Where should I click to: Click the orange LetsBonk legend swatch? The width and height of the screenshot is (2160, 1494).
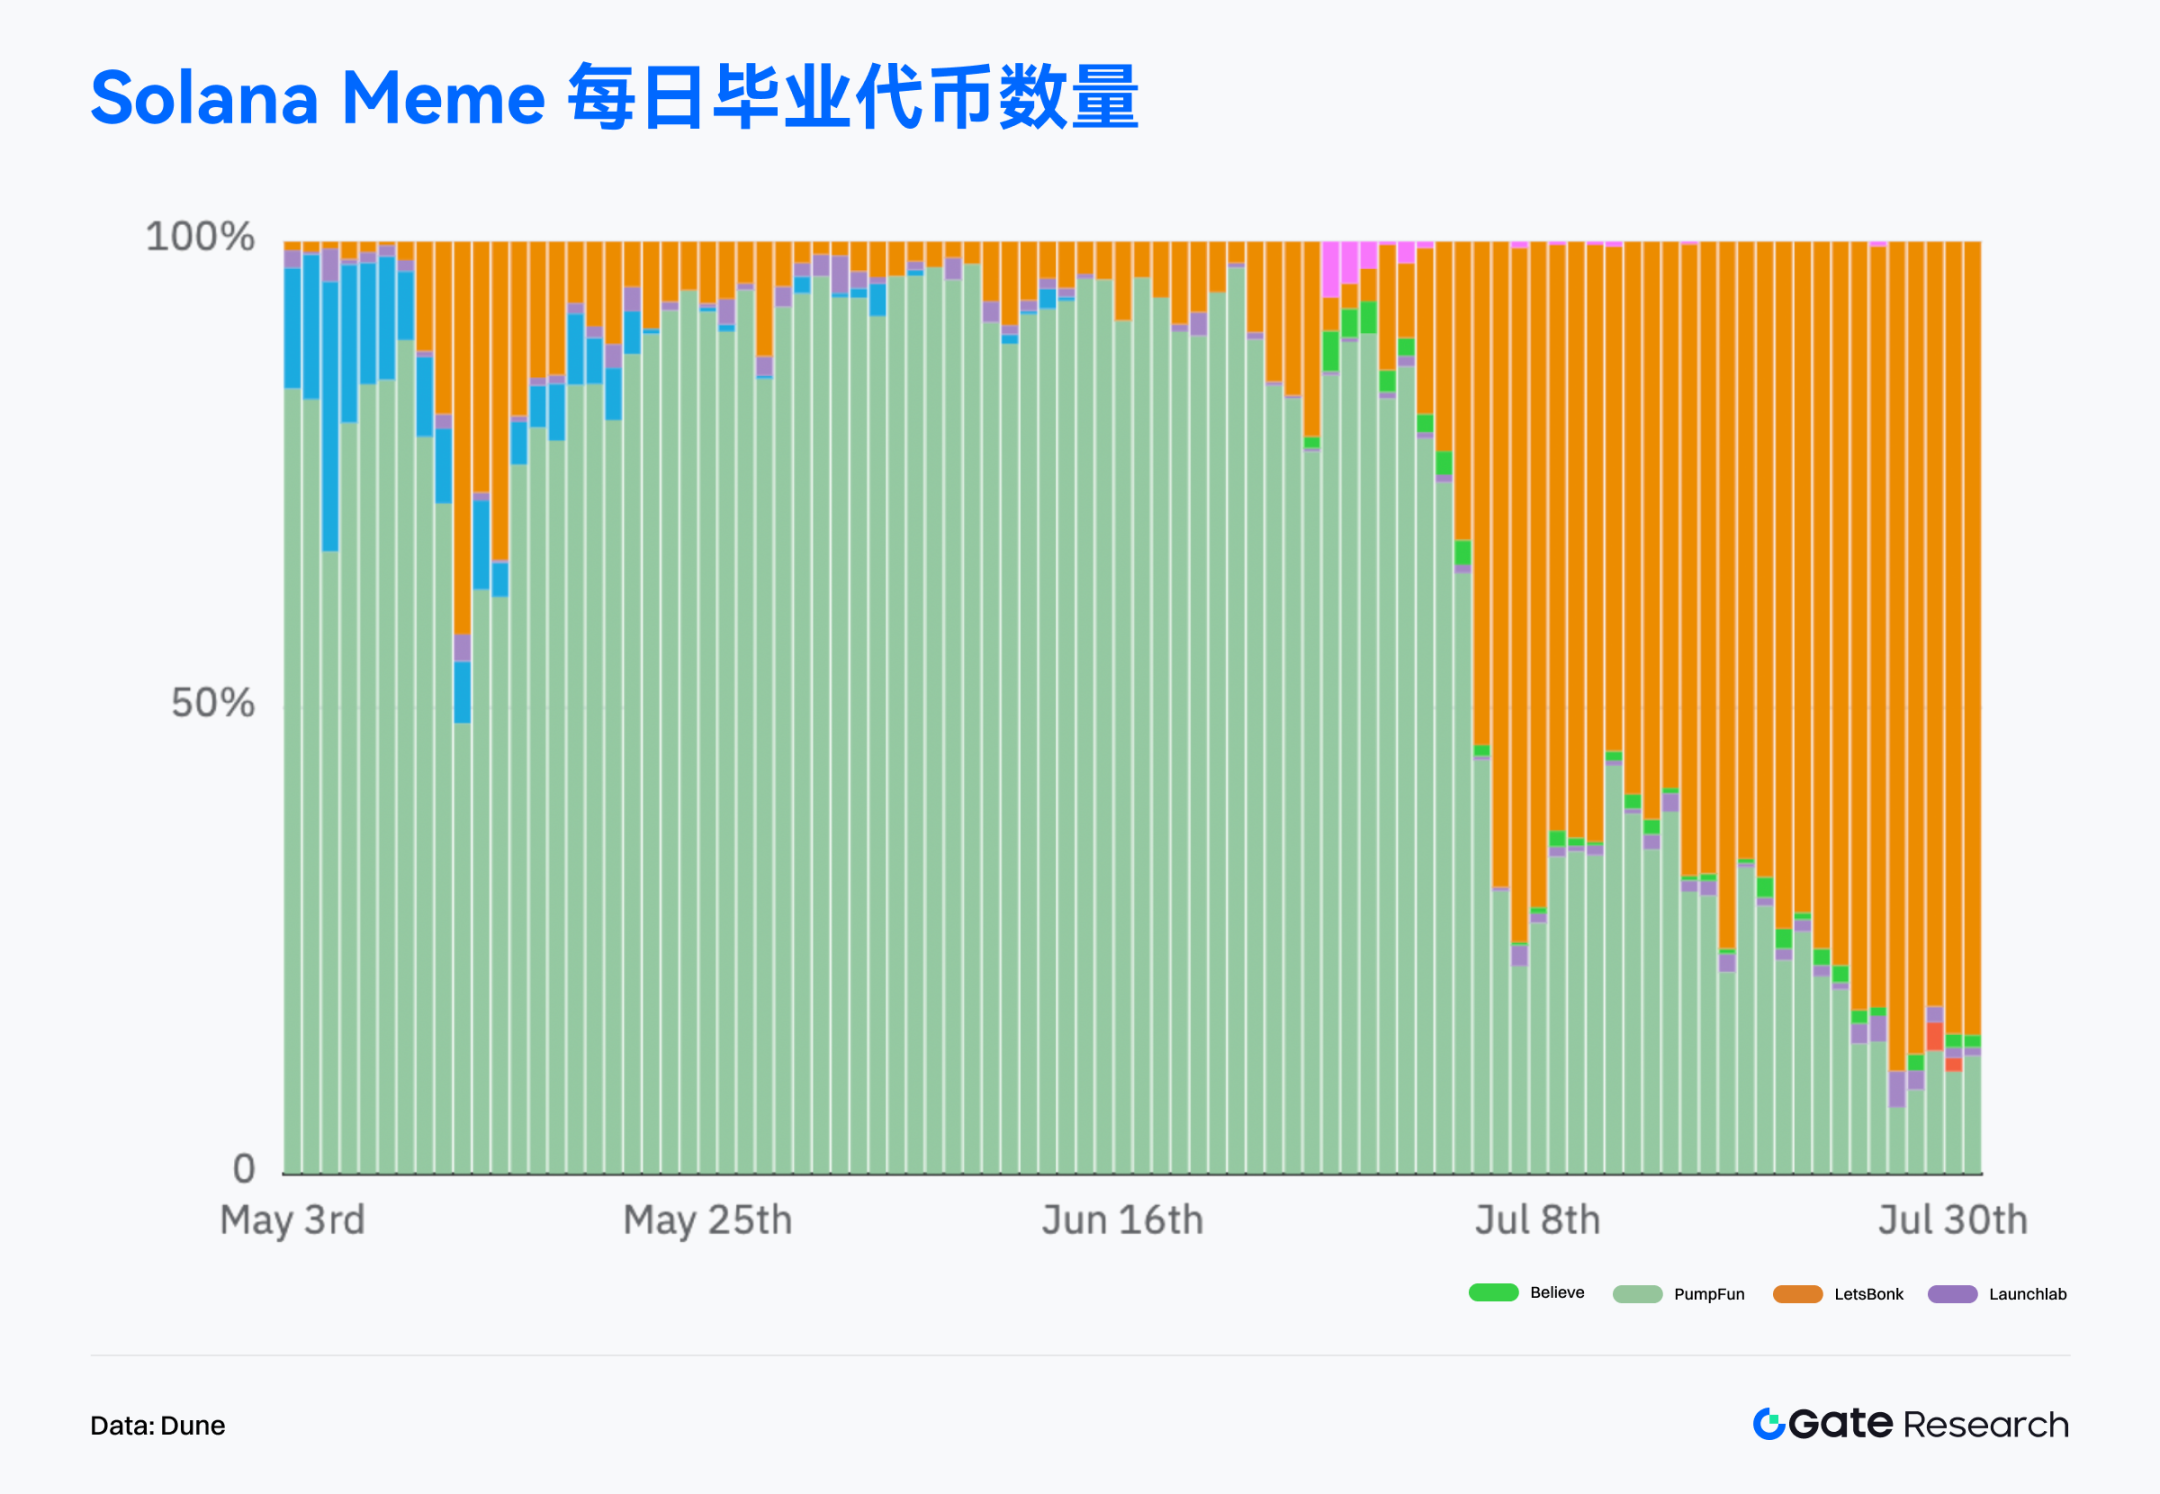pyautogui.click(x=1797, y=1294)
